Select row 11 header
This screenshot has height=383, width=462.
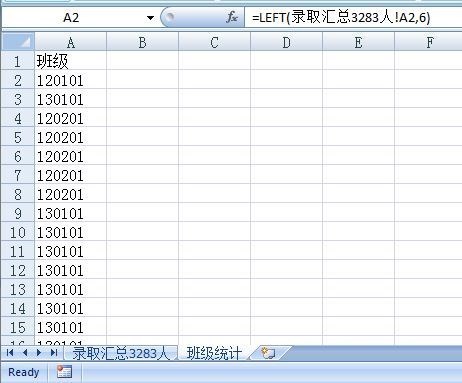(18, 251)
